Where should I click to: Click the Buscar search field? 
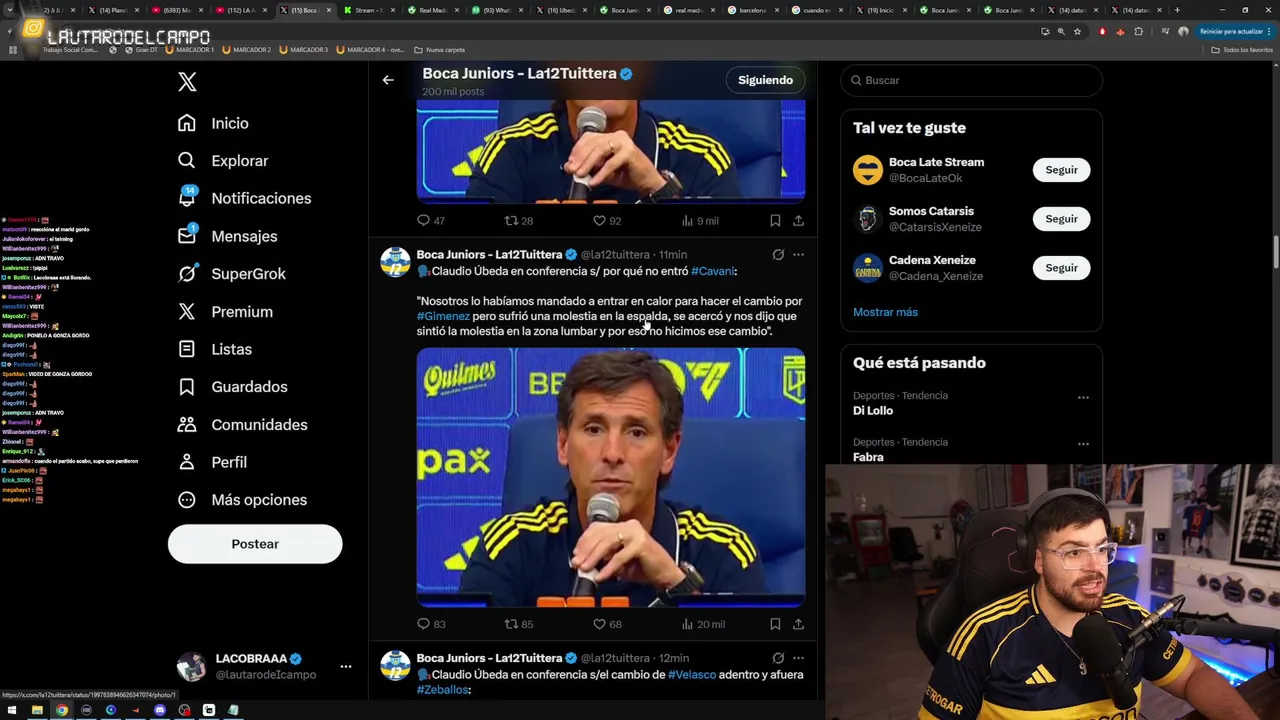pos(971,80)
